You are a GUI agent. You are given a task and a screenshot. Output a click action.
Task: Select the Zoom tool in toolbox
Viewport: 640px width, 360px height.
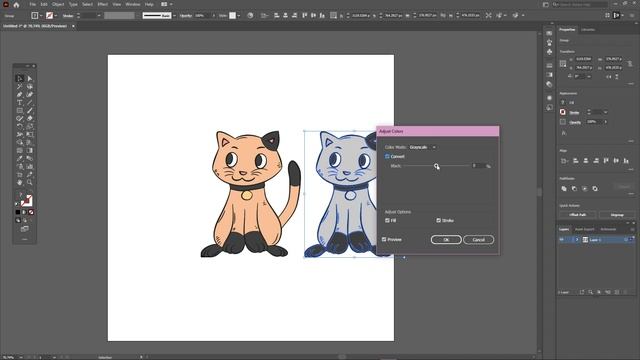click(29, 182)
